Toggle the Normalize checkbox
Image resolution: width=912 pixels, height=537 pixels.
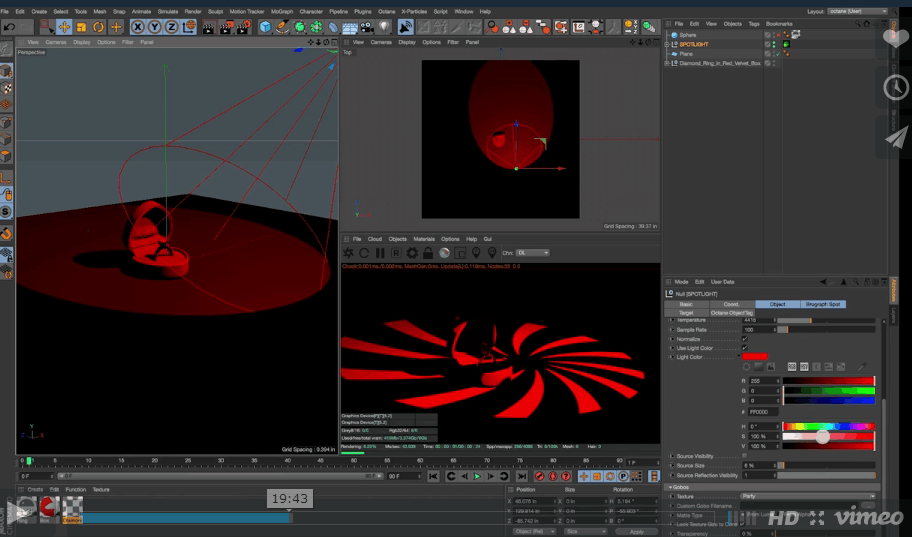tap(744, 339)
